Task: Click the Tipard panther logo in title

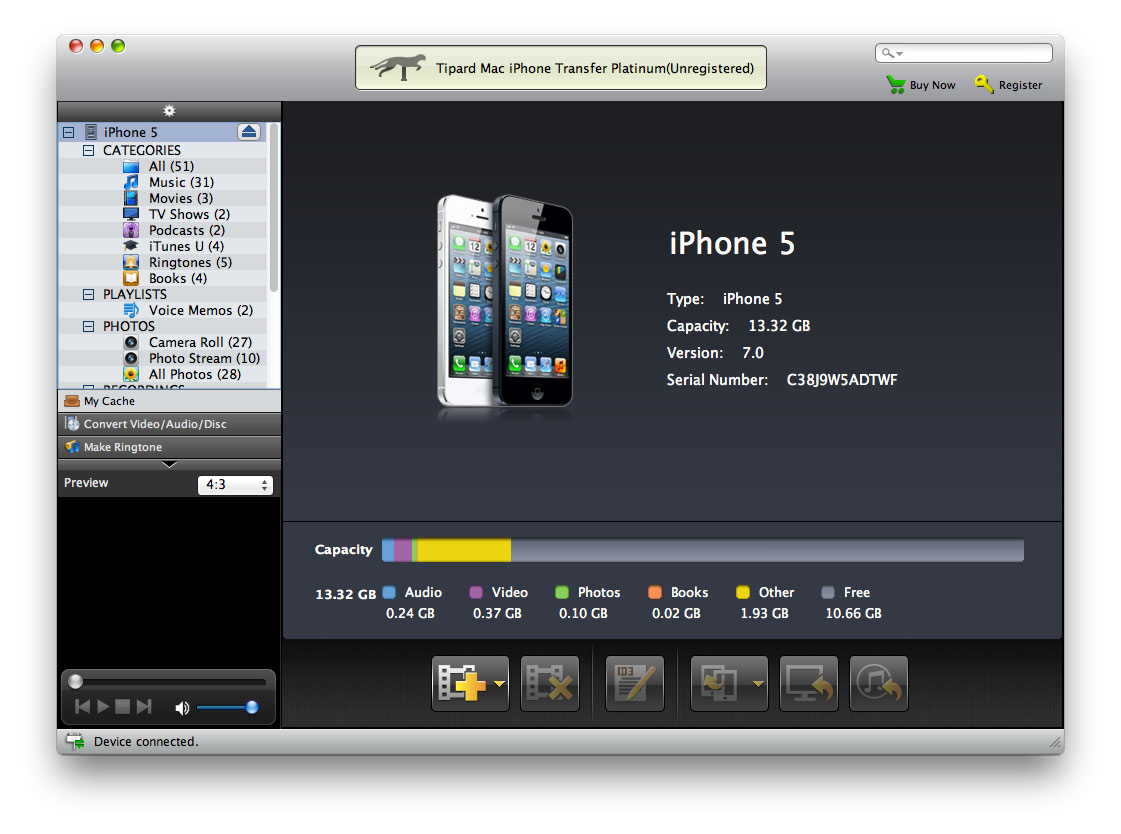Action: pyautogui.click(x=397, y=67)
